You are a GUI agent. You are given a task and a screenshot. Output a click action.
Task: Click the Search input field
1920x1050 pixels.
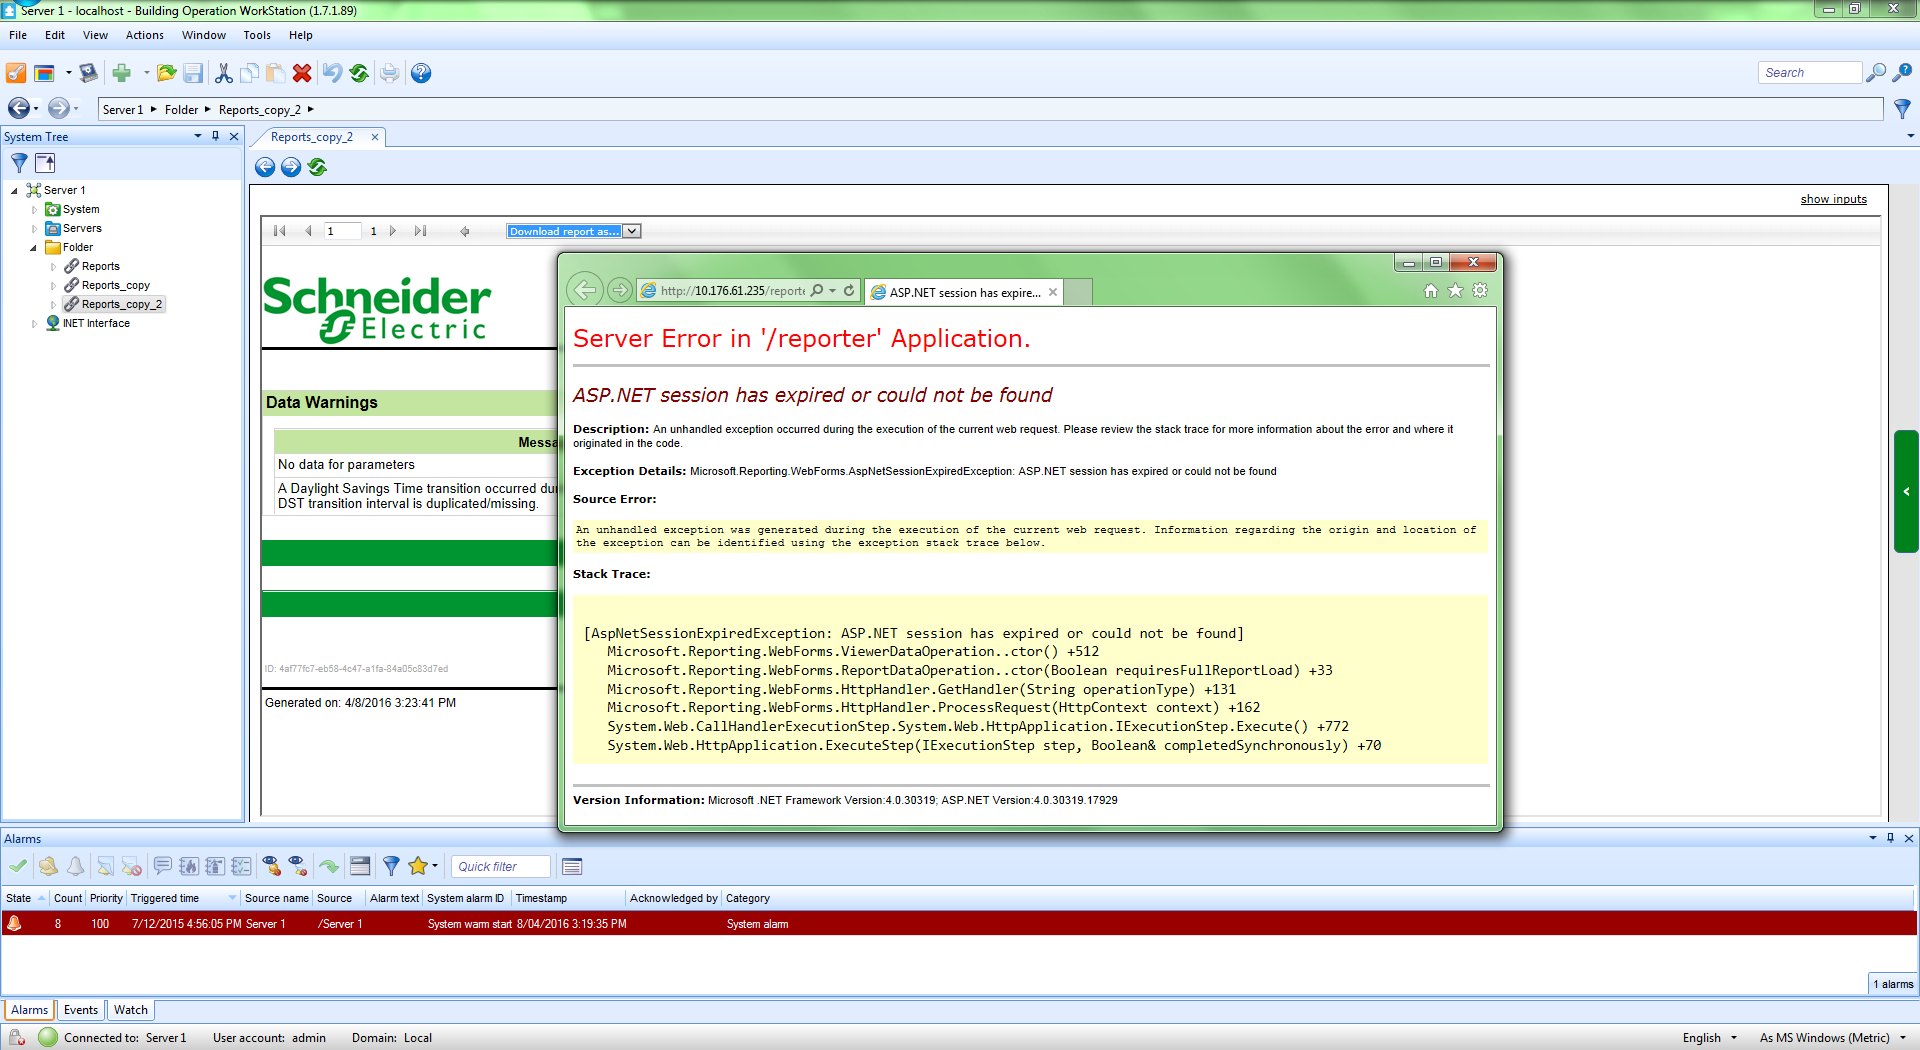(1809, 73)
